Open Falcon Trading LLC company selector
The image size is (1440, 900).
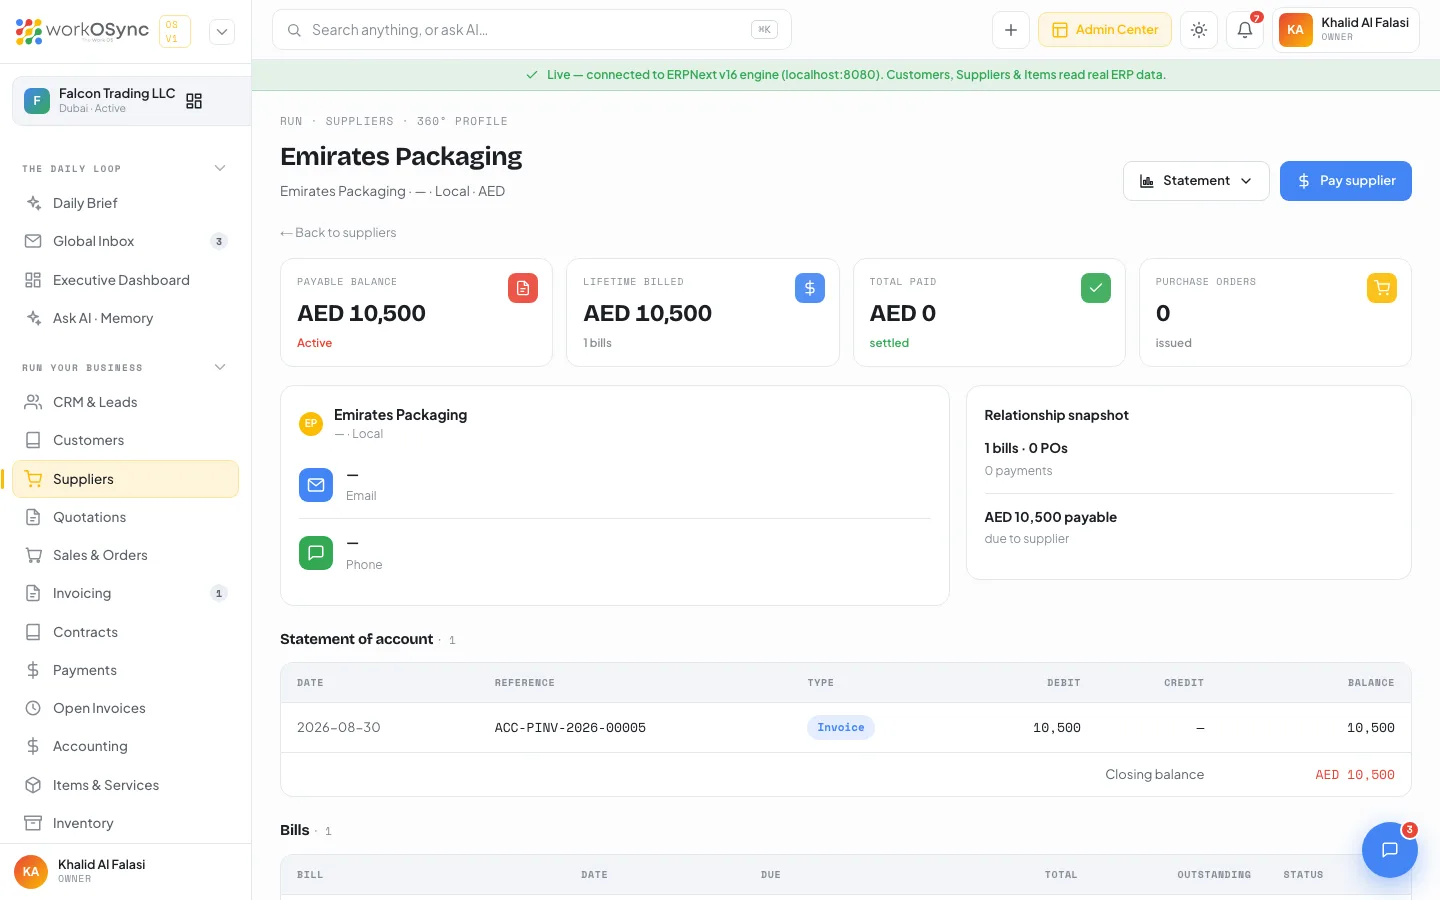[131, 101]
